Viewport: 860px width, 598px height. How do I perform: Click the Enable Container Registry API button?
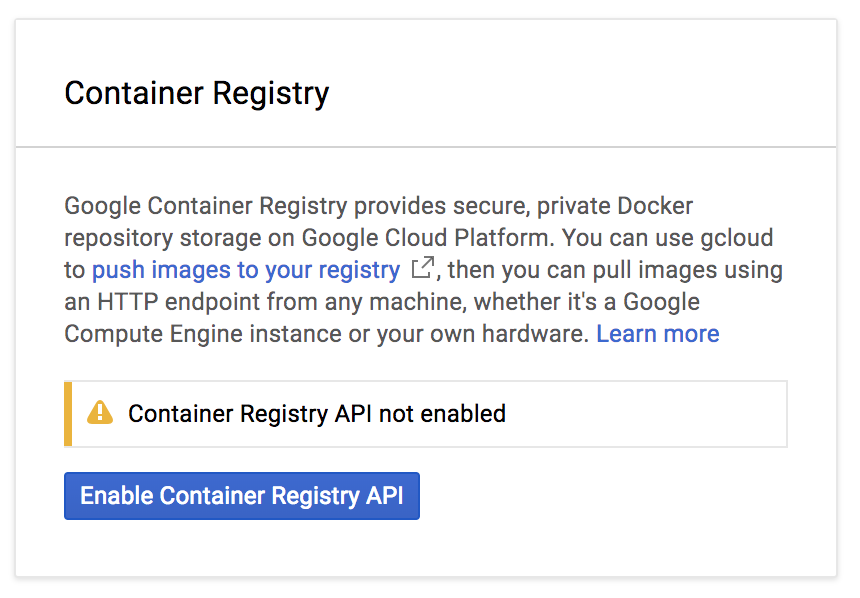pos(241,496)
